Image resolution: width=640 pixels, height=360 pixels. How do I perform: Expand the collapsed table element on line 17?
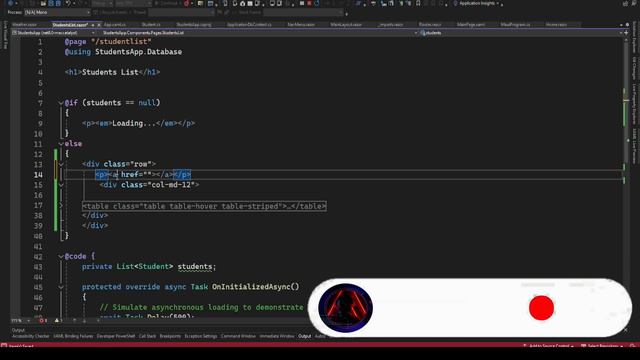point(61,205)
